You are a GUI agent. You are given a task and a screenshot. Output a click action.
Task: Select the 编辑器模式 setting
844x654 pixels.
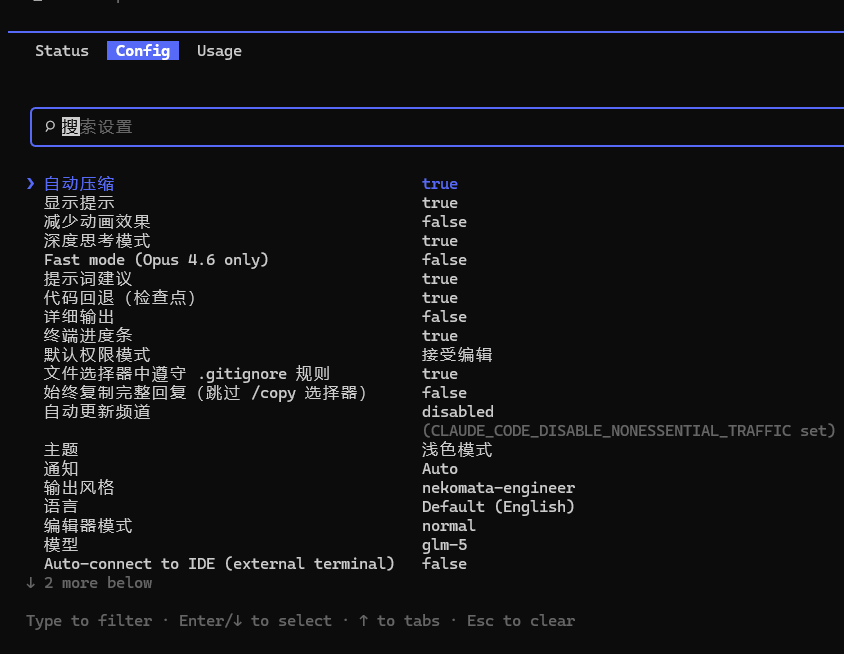[x=88, y=525]
